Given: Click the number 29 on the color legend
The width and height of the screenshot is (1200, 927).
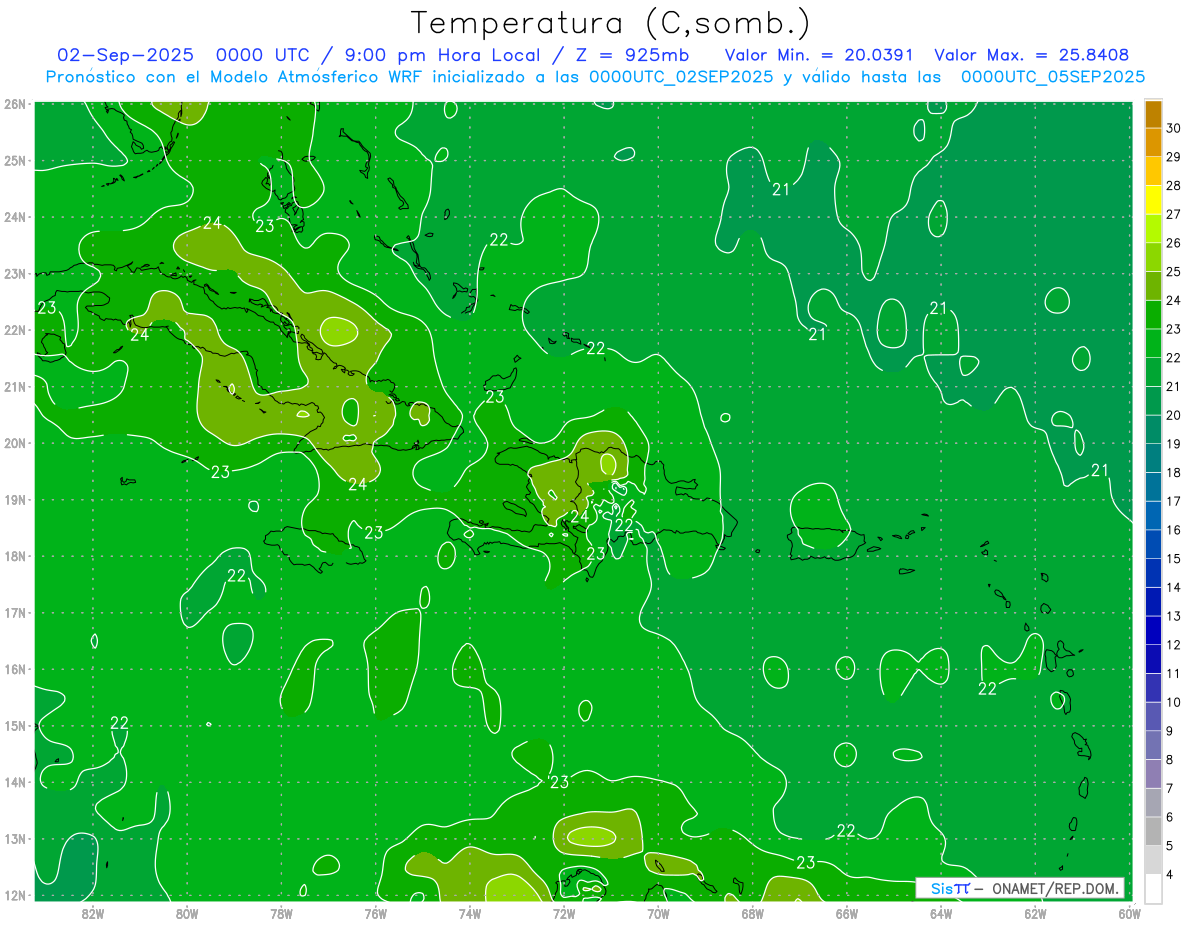Looking at the screenshot, I should point(1174,157).
